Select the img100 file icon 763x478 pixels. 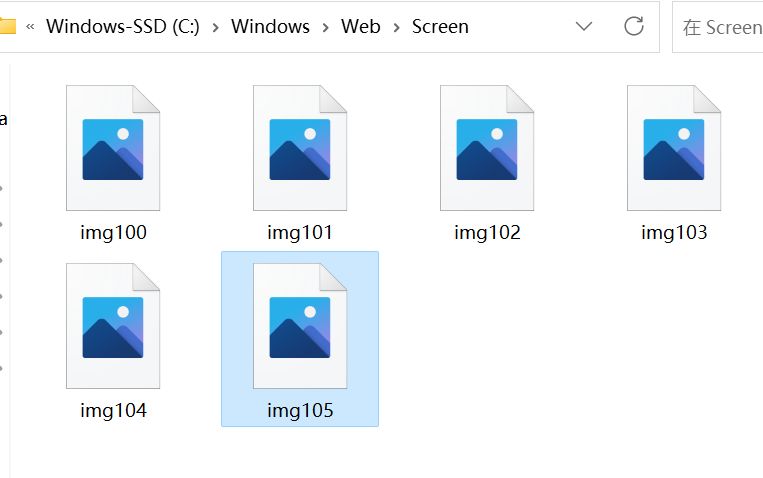[113, 148]
